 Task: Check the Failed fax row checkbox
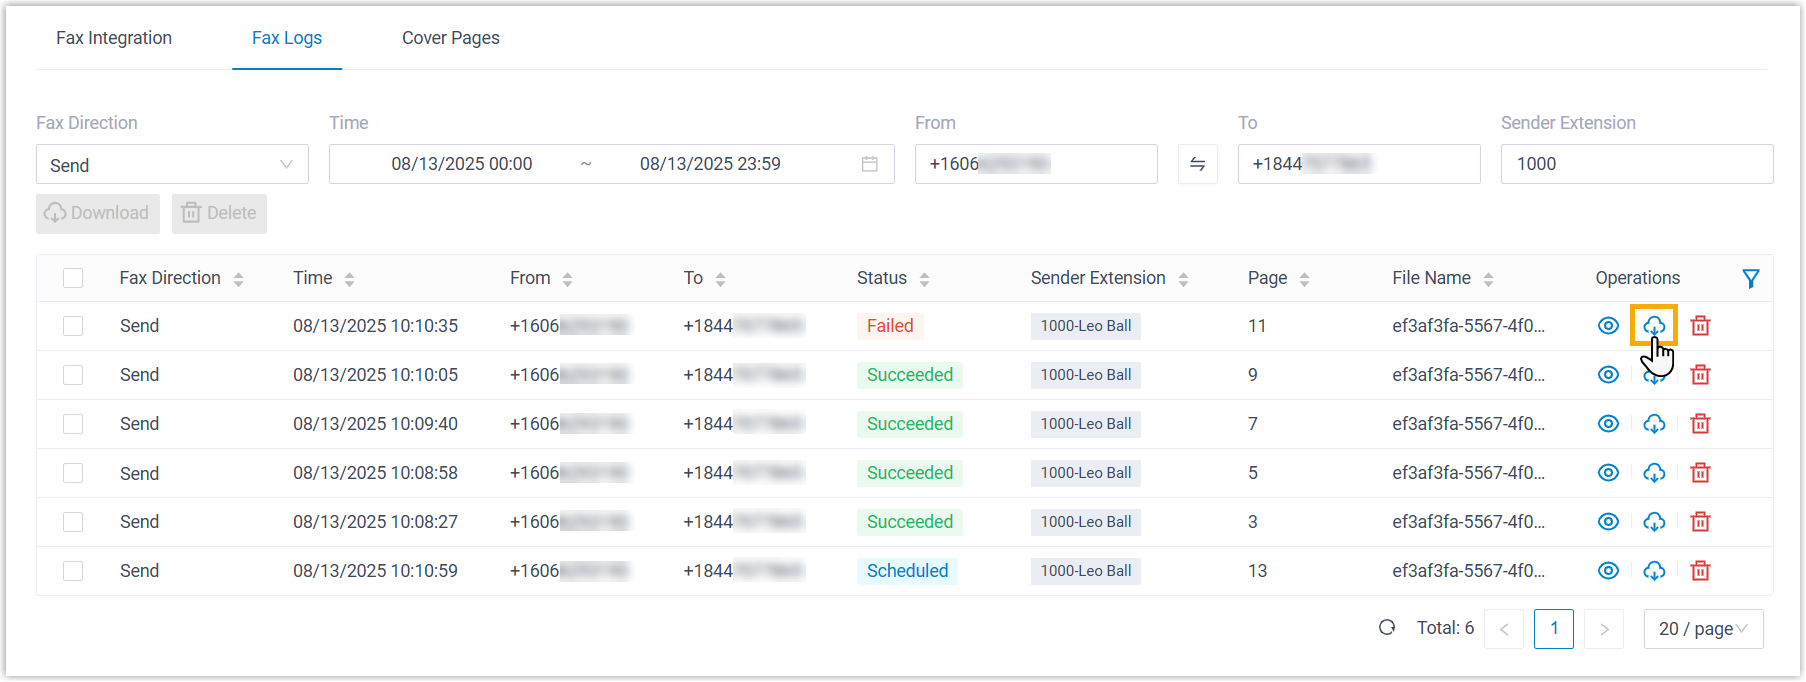click(73, 326)
